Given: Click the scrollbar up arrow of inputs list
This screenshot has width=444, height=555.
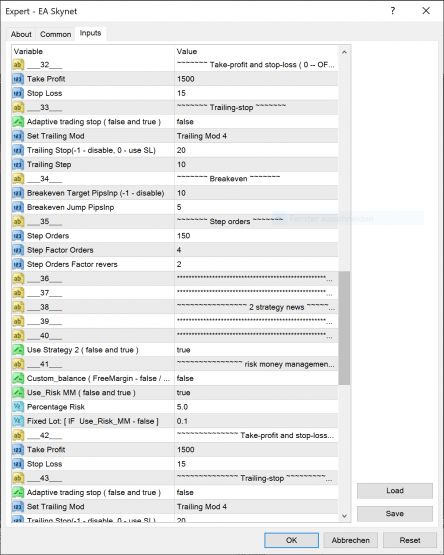Looking at the screenshot, I should [344, 52].
